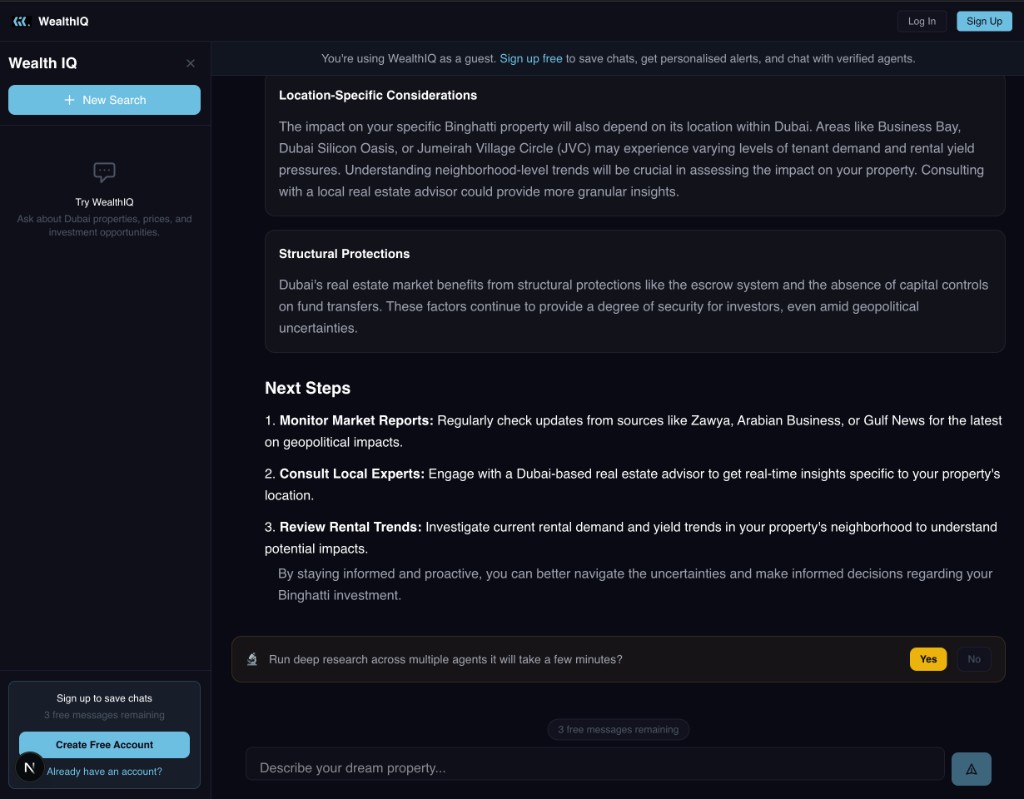The height and width of the screenshot is (799, 1024).
Task: Click the chat bubble icon above Try WealthIQ
Action: (104, 172)
